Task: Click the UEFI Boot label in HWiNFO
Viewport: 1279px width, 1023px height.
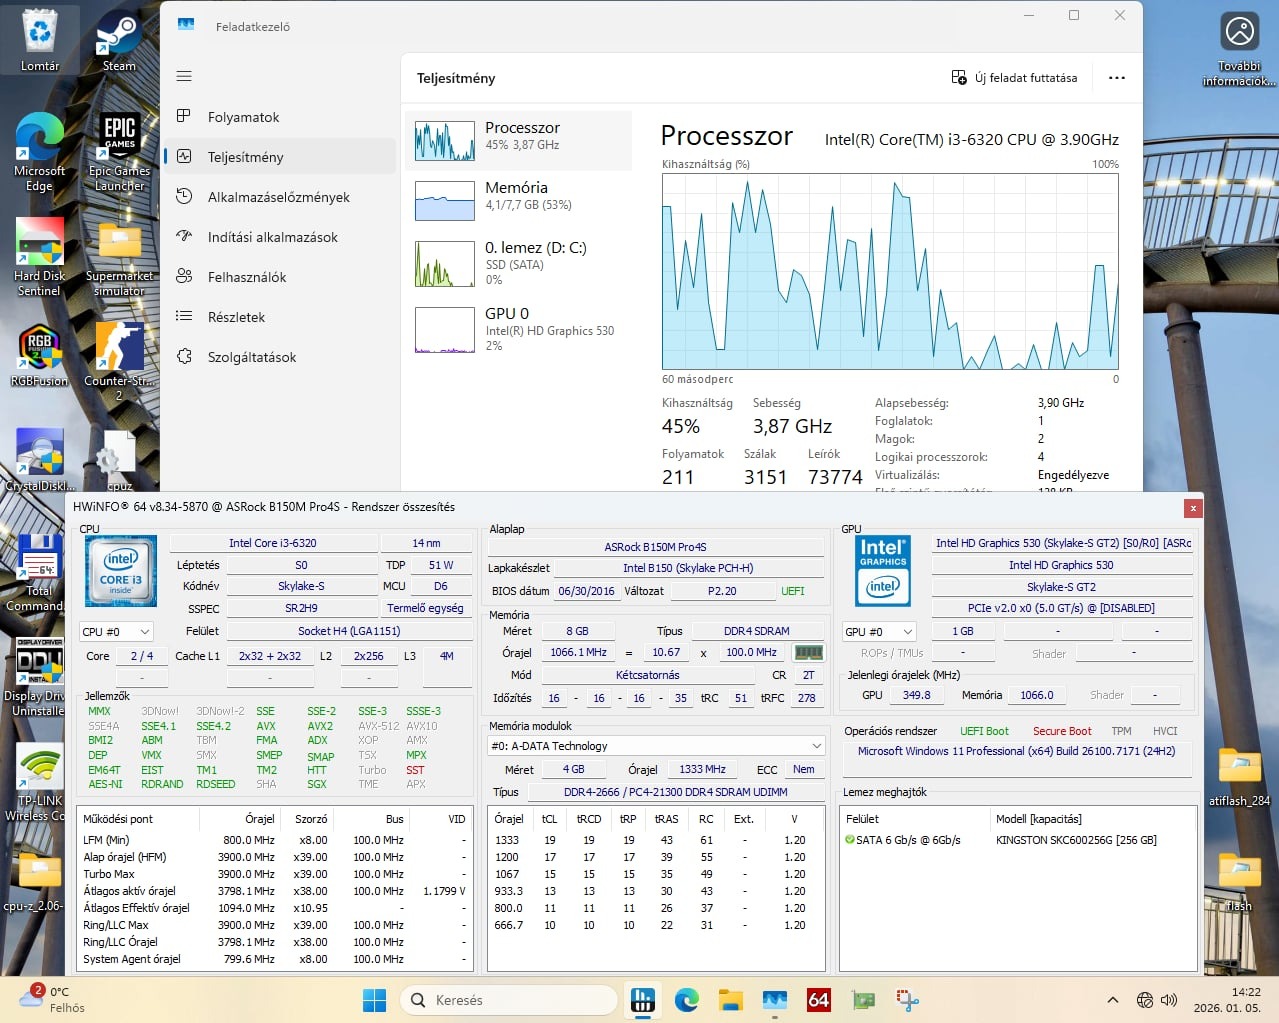Action: [984, 731]
